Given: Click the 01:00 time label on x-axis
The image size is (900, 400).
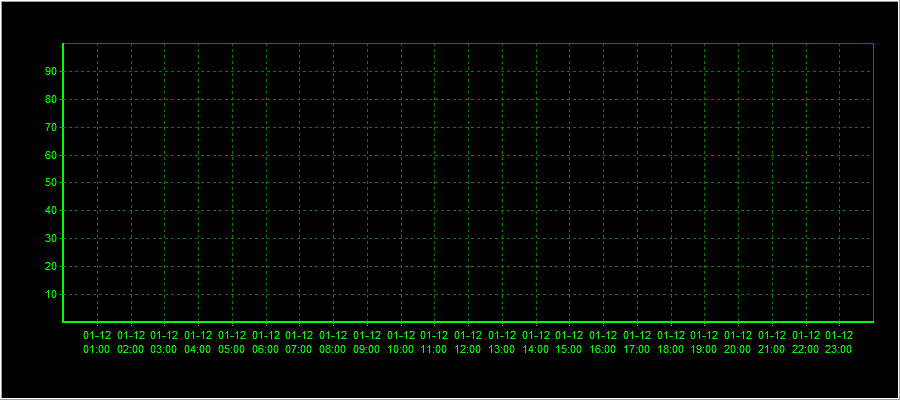Looking at the screenshot, I should (x=97, y=343).
